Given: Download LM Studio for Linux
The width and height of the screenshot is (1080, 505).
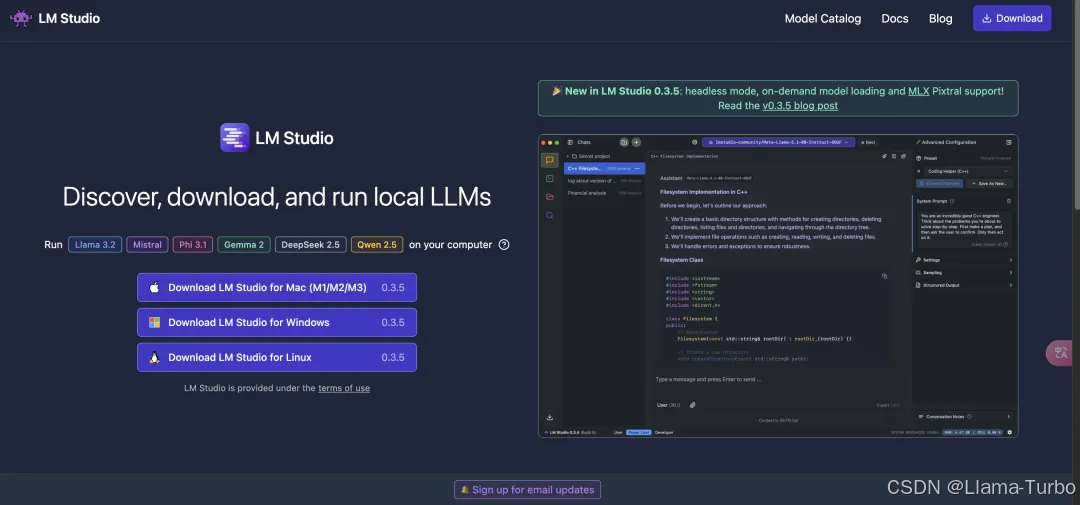Looking at the screenshot, I should point(277,358).
